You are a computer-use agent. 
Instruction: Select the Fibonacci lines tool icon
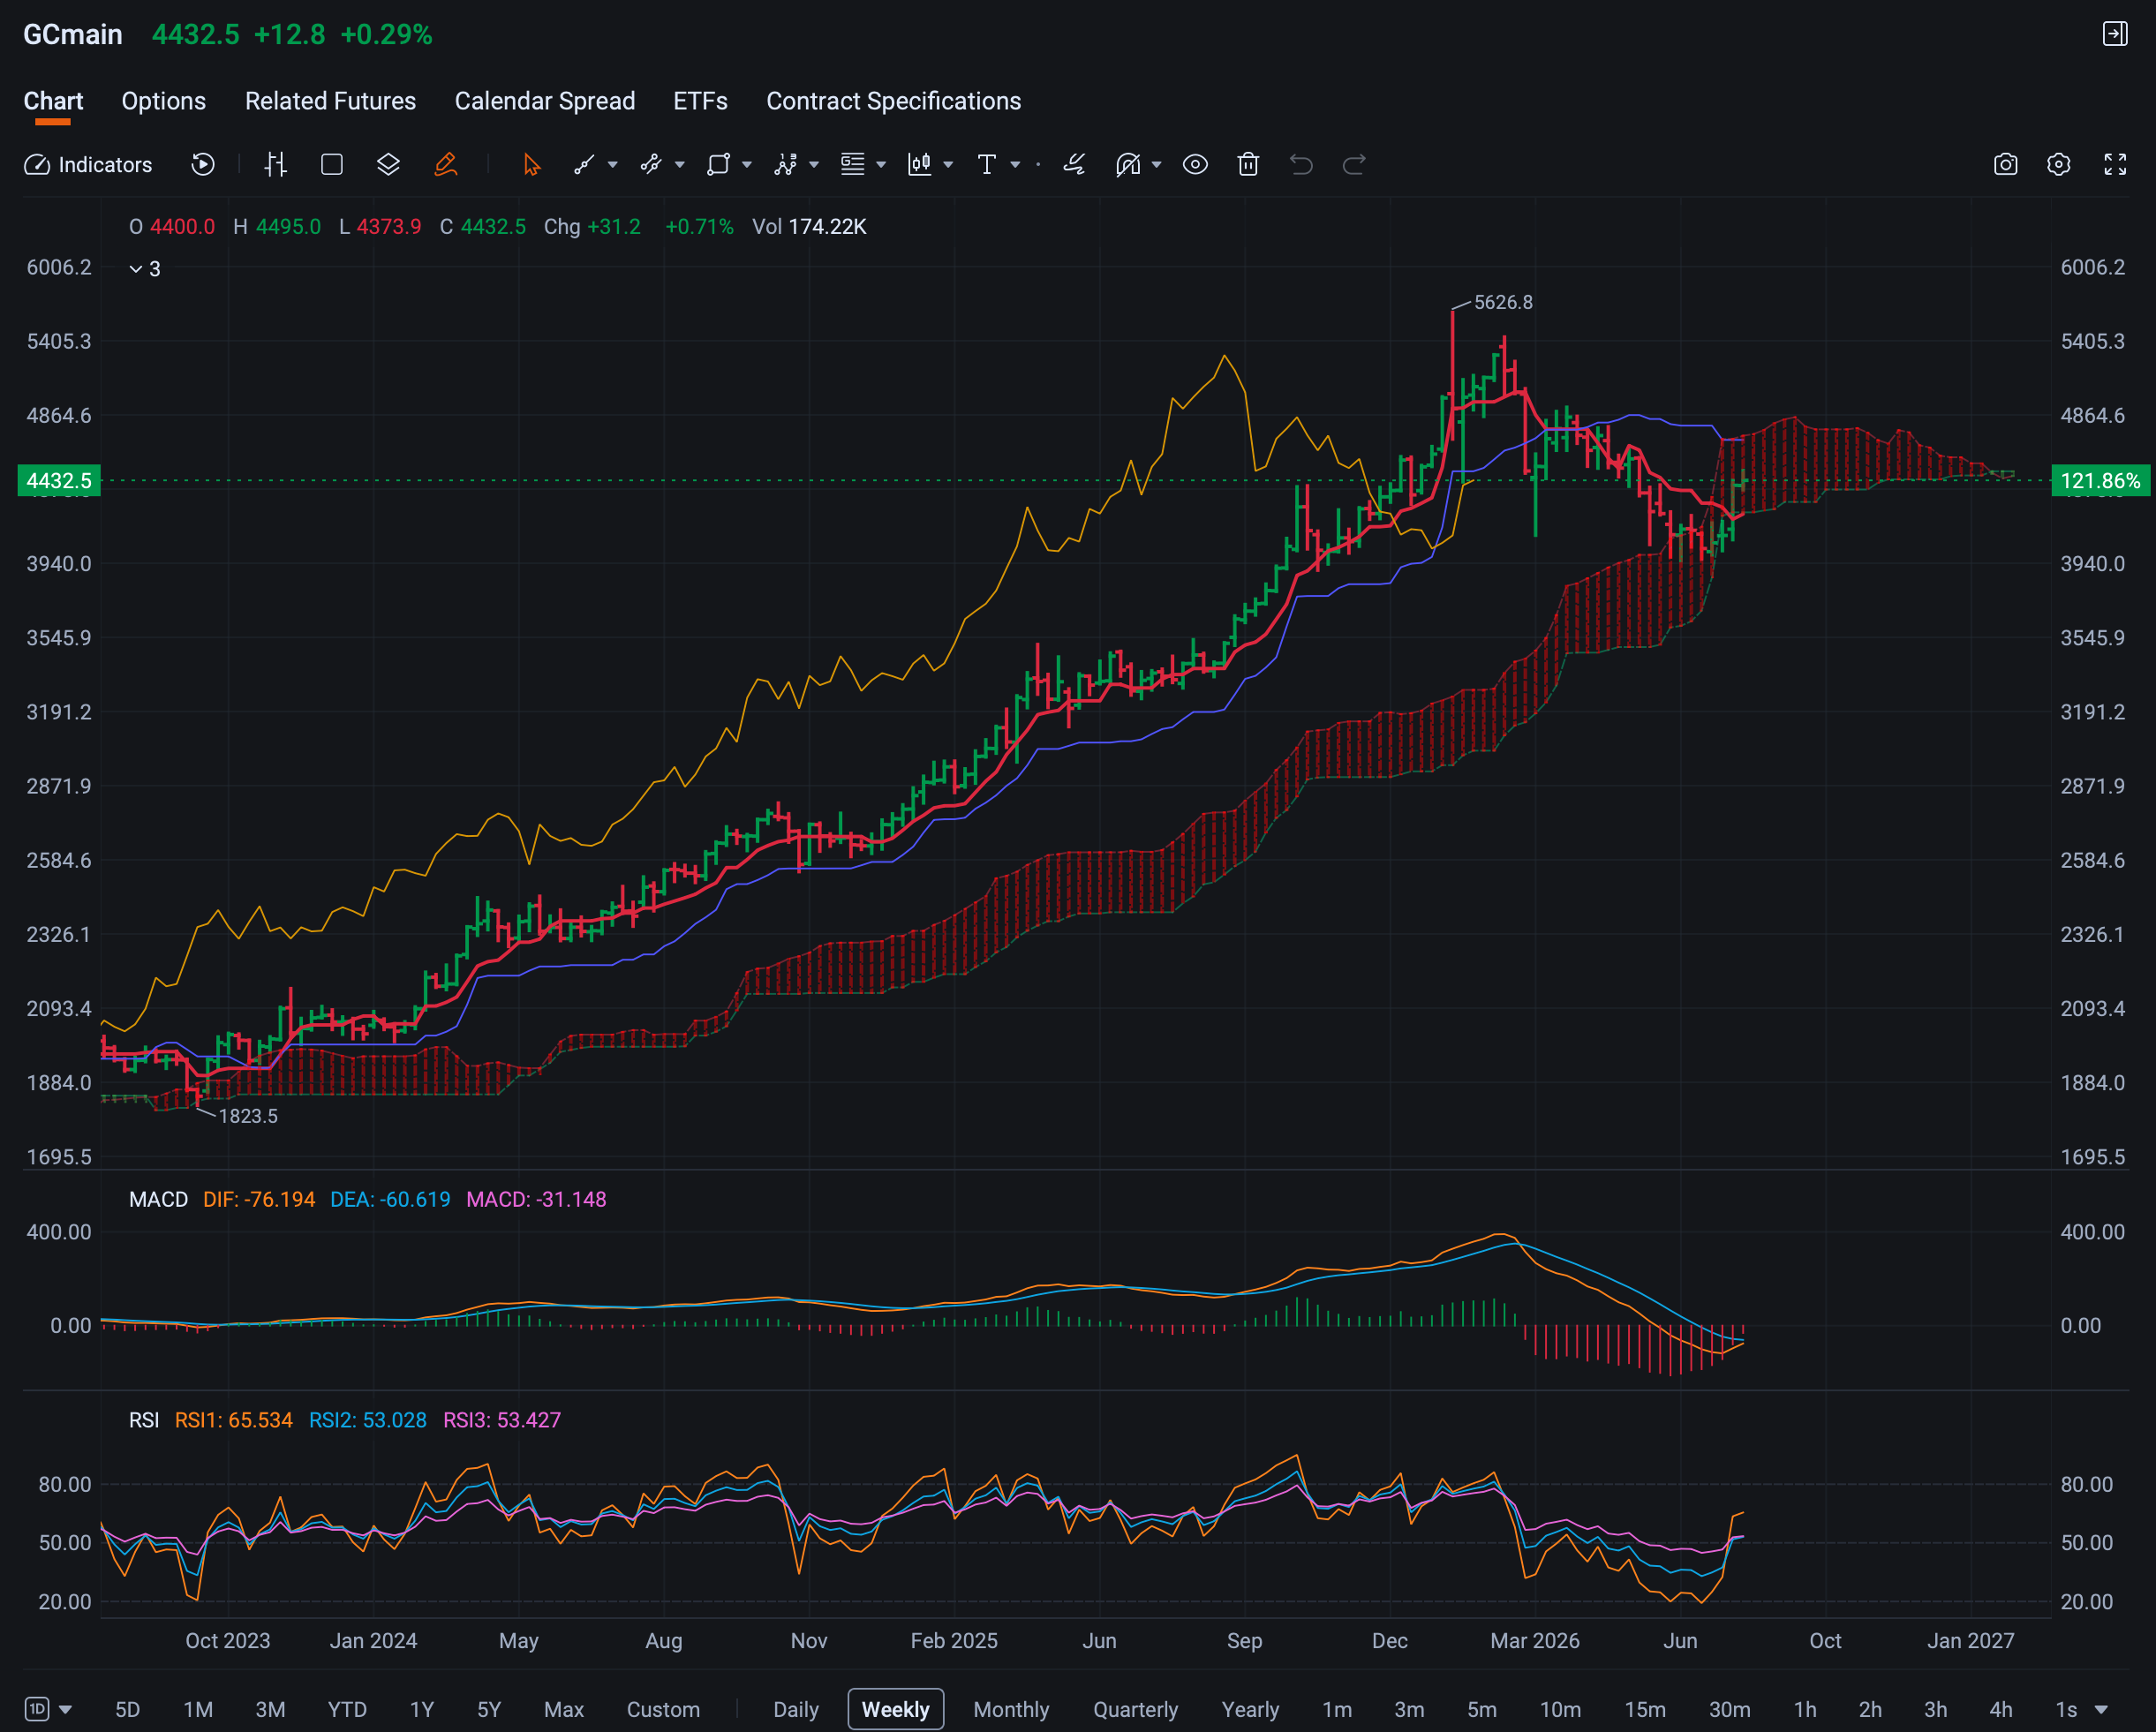coord(853,165)
